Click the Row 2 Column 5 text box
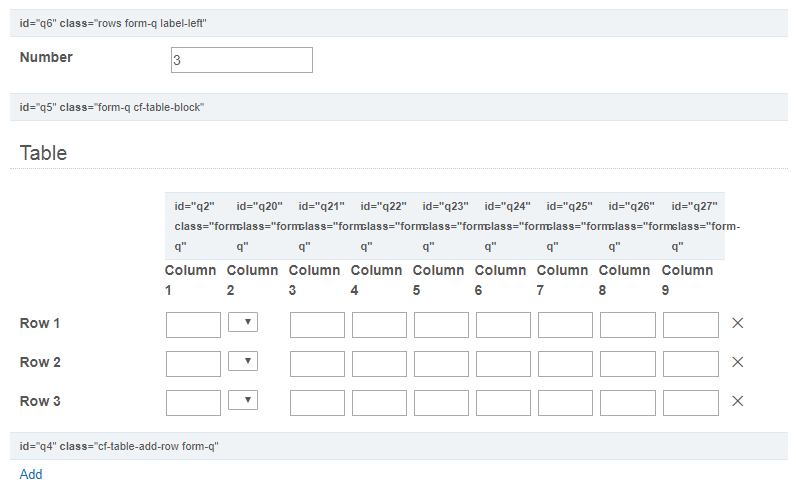 441,363
